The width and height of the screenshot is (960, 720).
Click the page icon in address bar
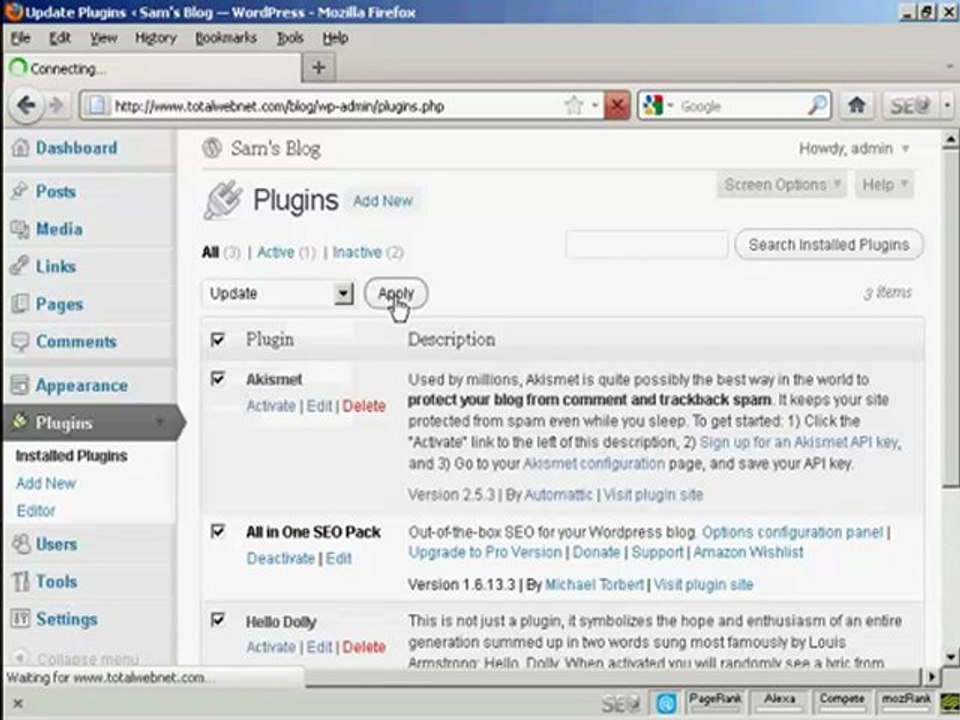pyautogui.click(x=96, y=106)
